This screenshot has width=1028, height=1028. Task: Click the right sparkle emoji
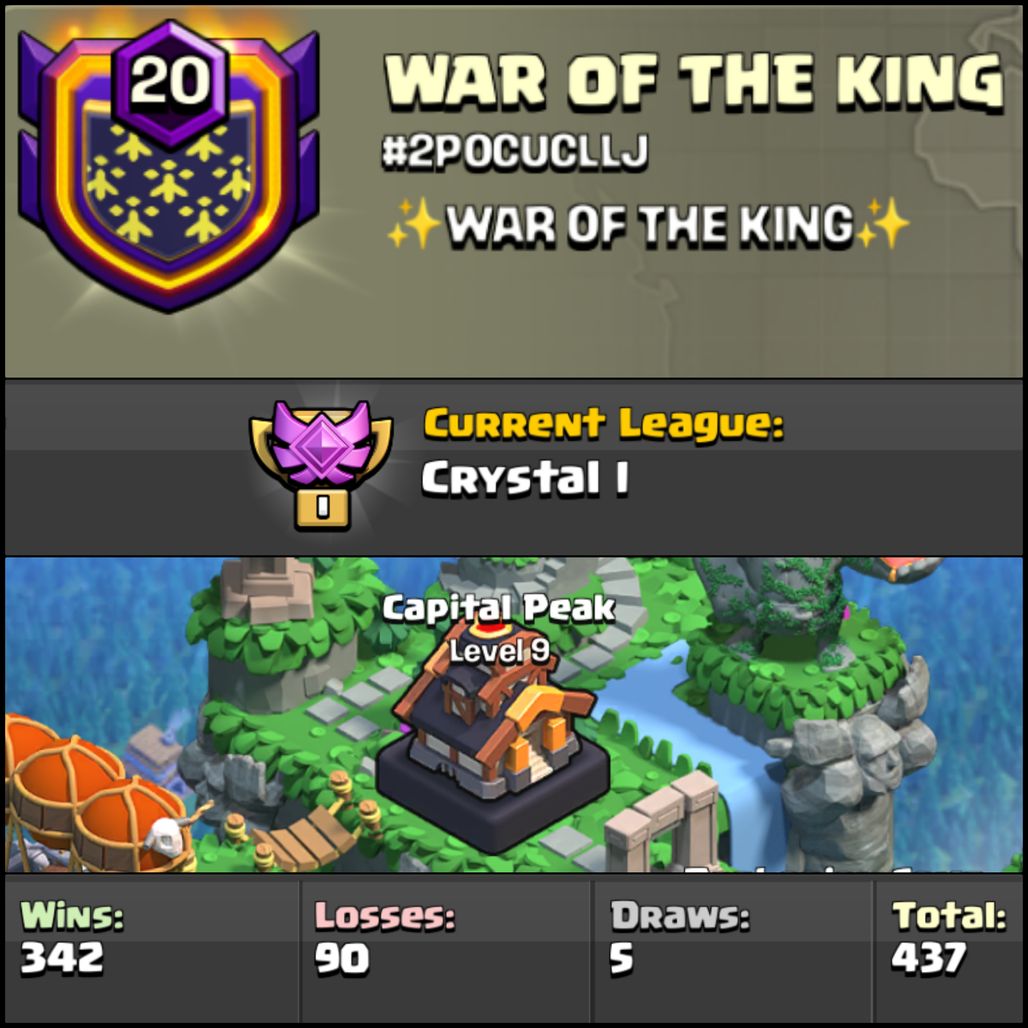882,223
